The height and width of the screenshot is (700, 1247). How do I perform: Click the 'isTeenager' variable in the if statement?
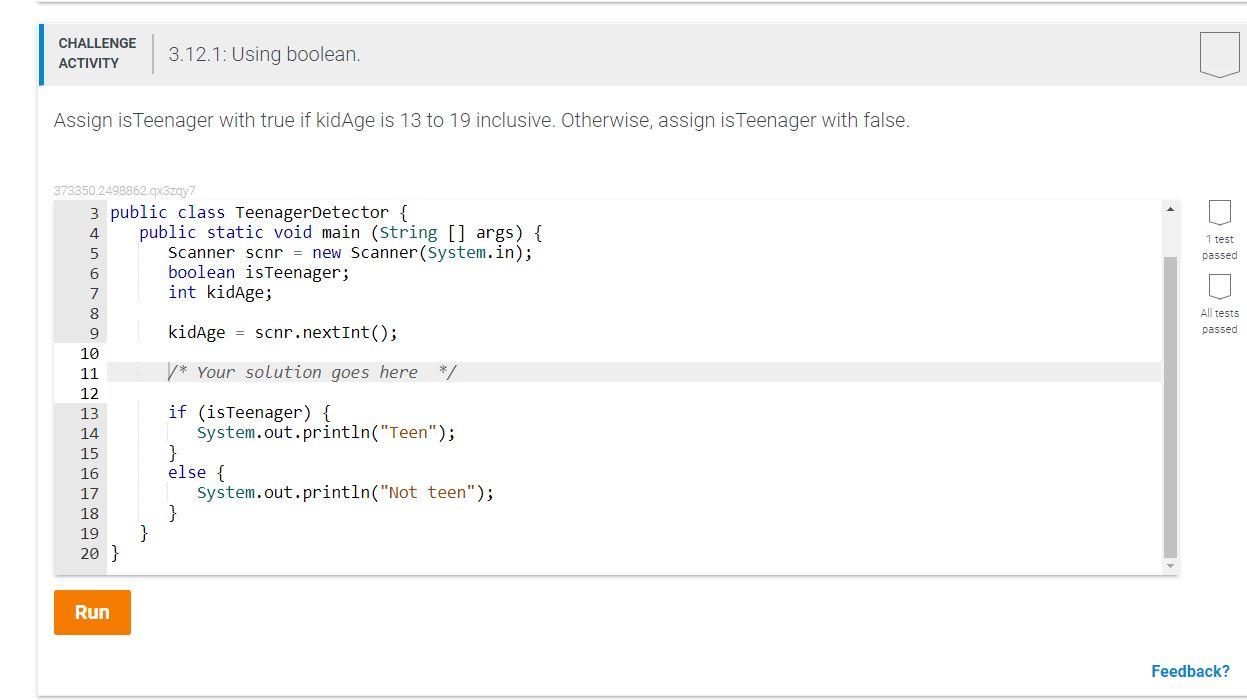254,412
